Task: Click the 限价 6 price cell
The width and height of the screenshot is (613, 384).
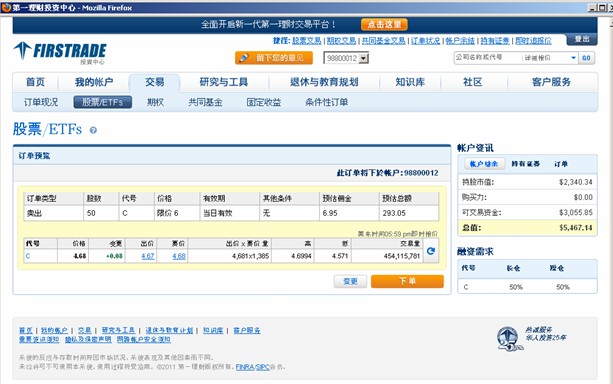Action: 177,213
